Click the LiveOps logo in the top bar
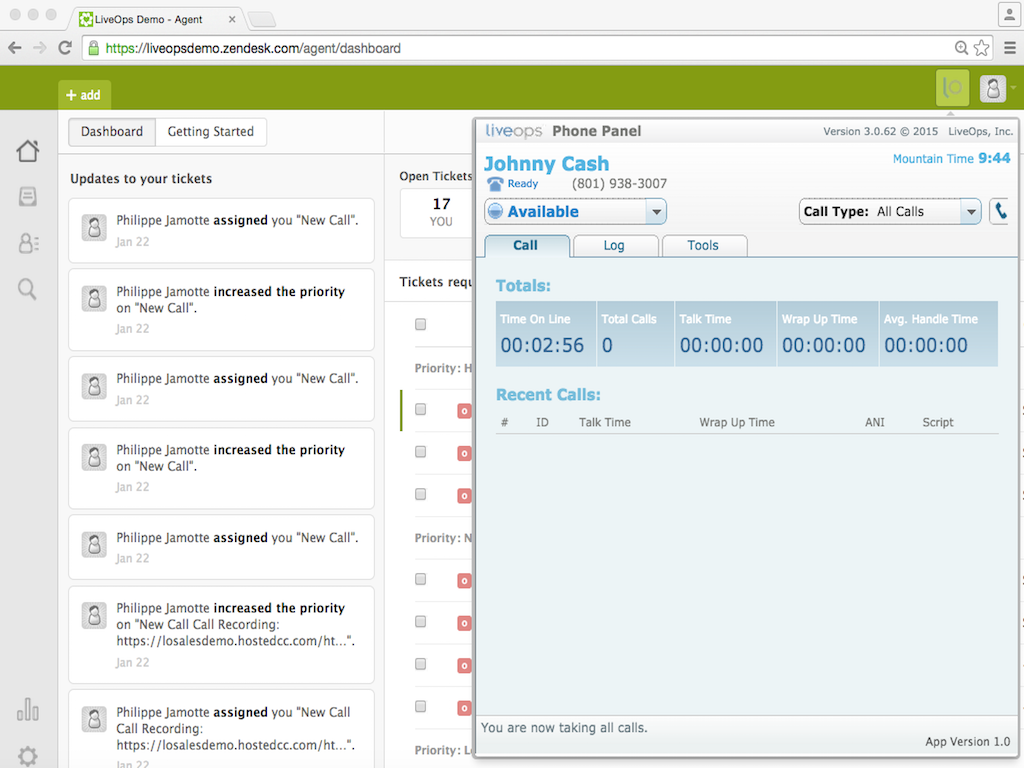The image size is (1024, 768). [x=951, y=88]
